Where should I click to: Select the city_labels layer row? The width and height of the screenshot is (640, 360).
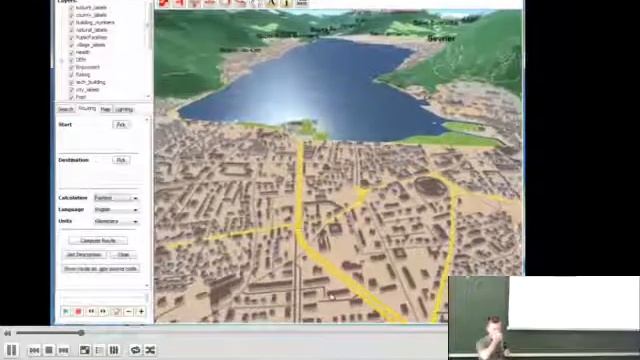point(87,90)
